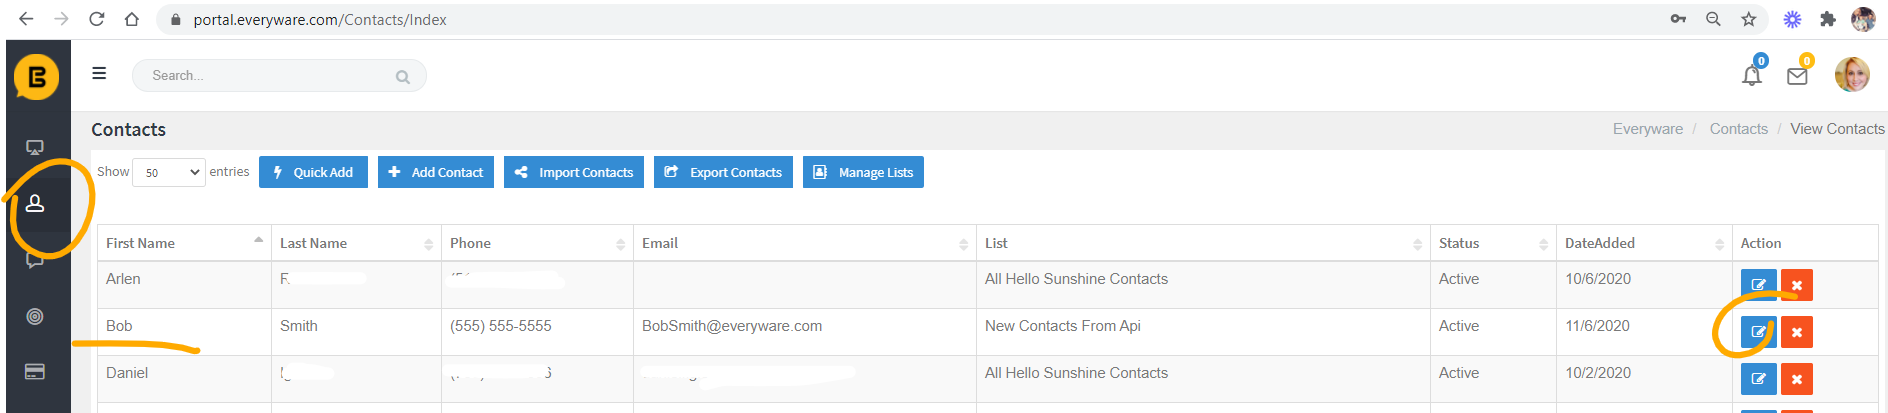Viewport: 1888px width, 413px height.
Task: Click the browser address bar URL
Action: (x=320, y=19)
